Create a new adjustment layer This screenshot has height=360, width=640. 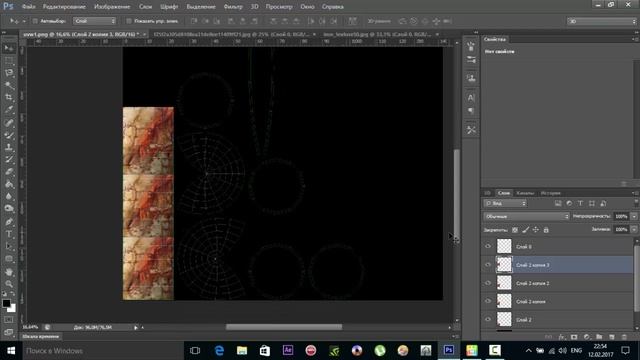[587, 337]
